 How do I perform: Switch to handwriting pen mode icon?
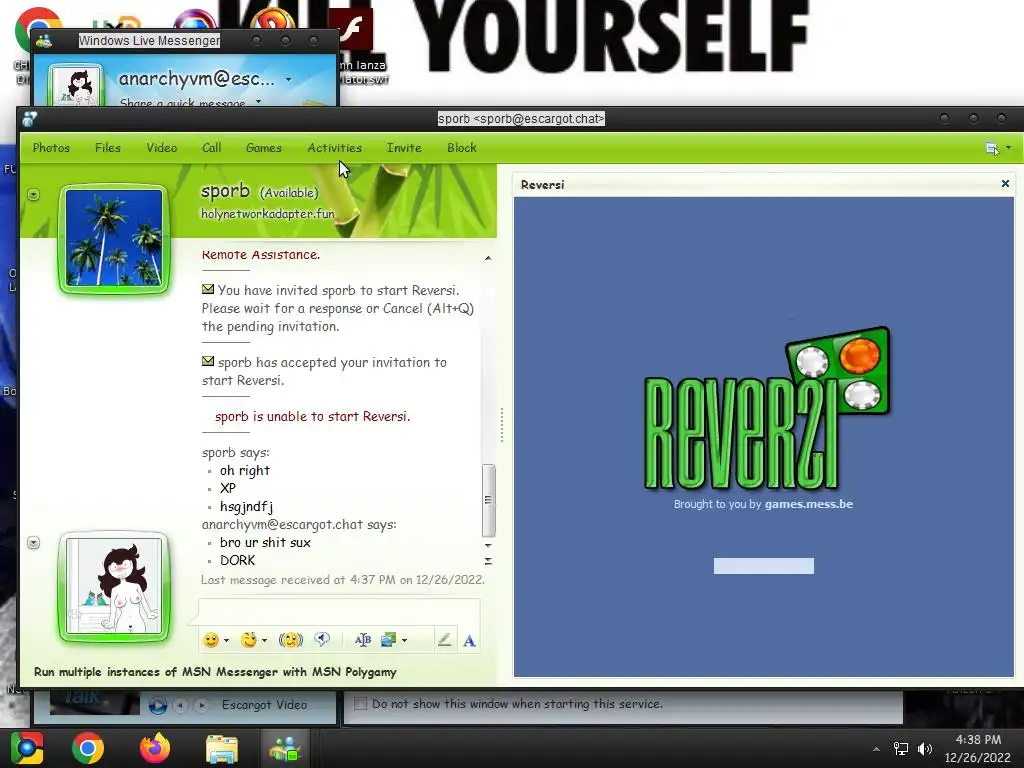click(445, 640)
